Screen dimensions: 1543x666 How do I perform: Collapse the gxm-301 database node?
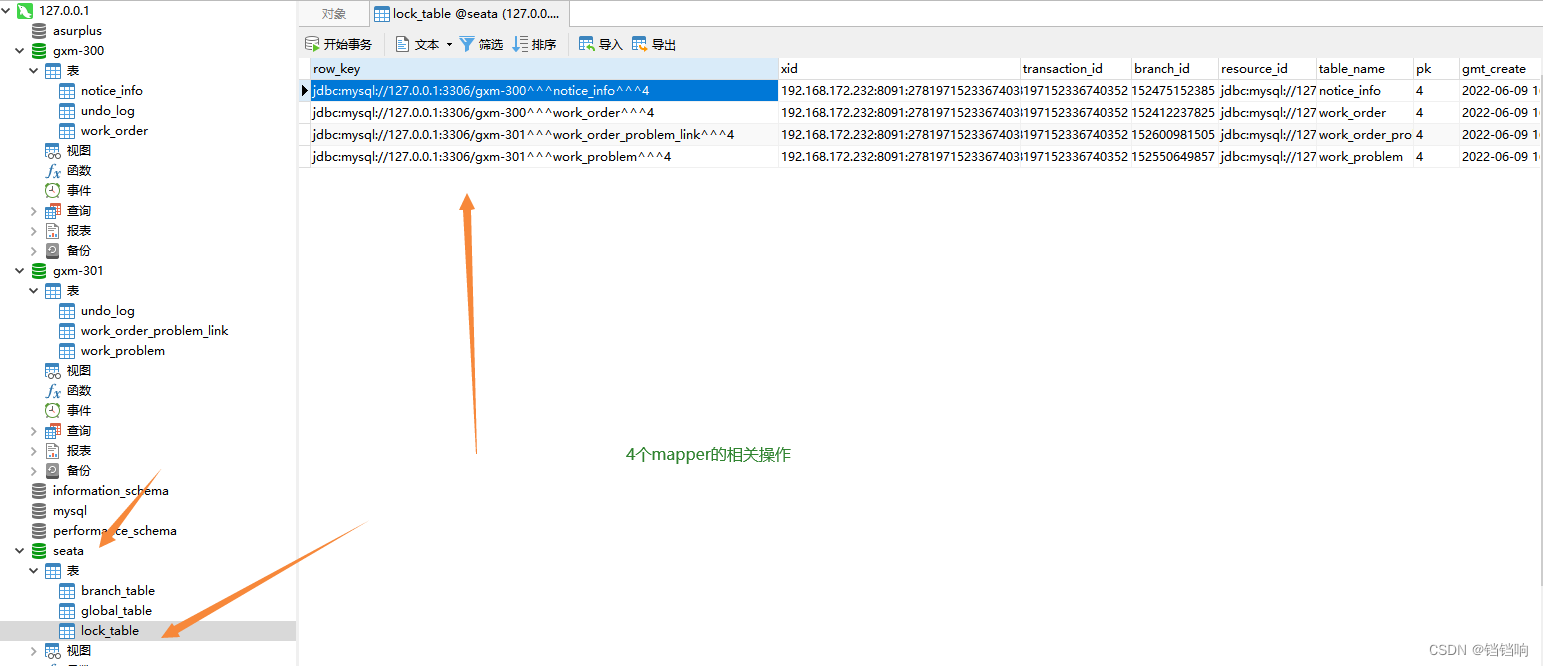click(20, 271)
